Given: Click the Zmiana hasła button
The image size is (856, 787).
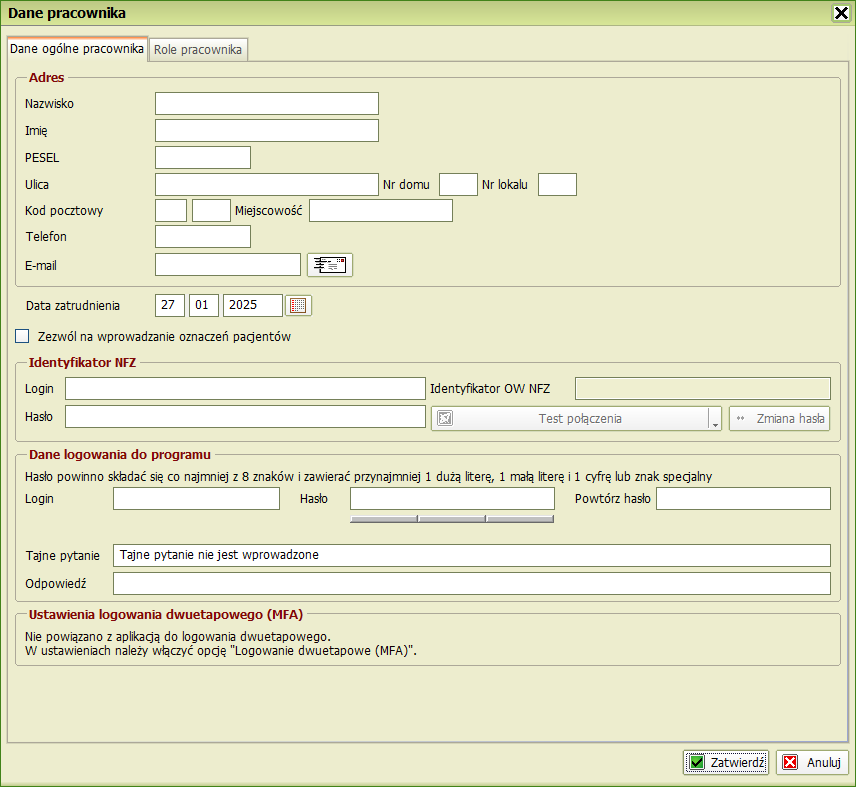Looking at the screenshot, I should pos(780,419).
